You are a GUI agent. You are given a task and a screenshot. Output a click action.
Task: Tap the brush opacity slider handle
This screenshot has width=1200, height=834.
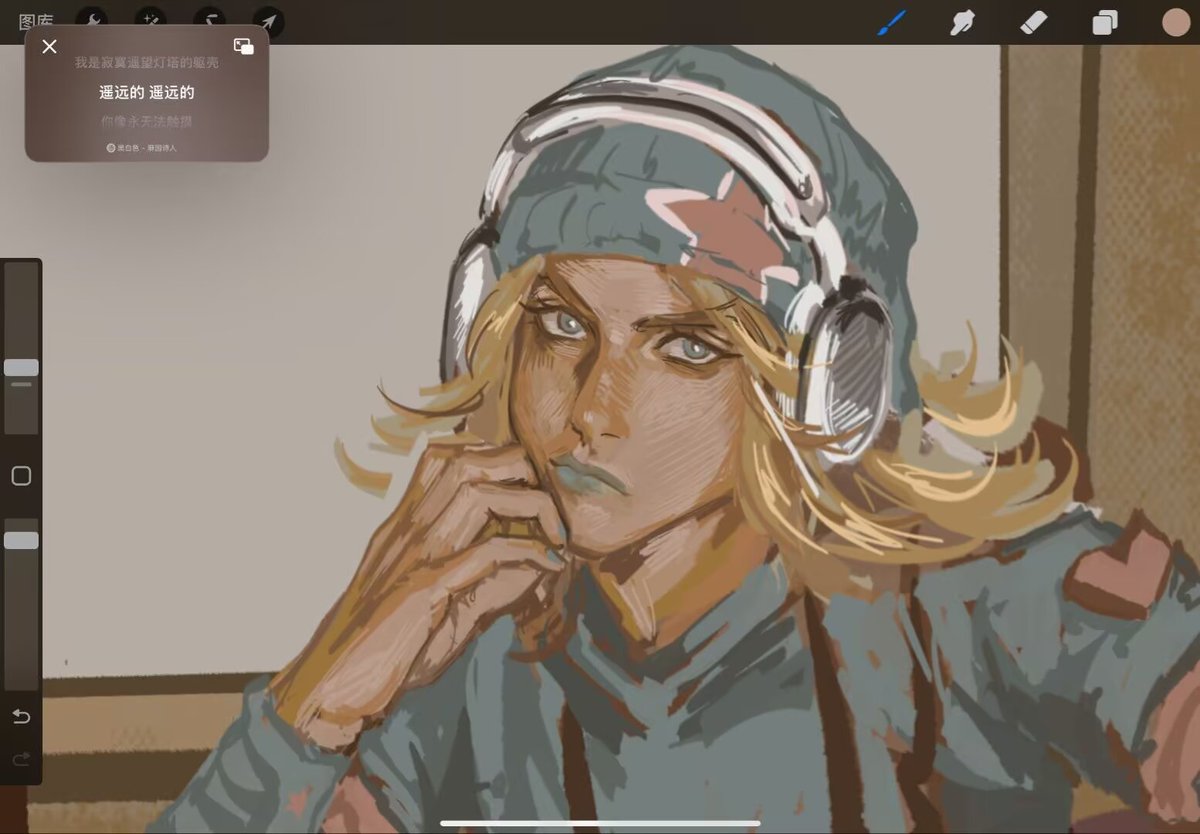(x=21, y=540)
